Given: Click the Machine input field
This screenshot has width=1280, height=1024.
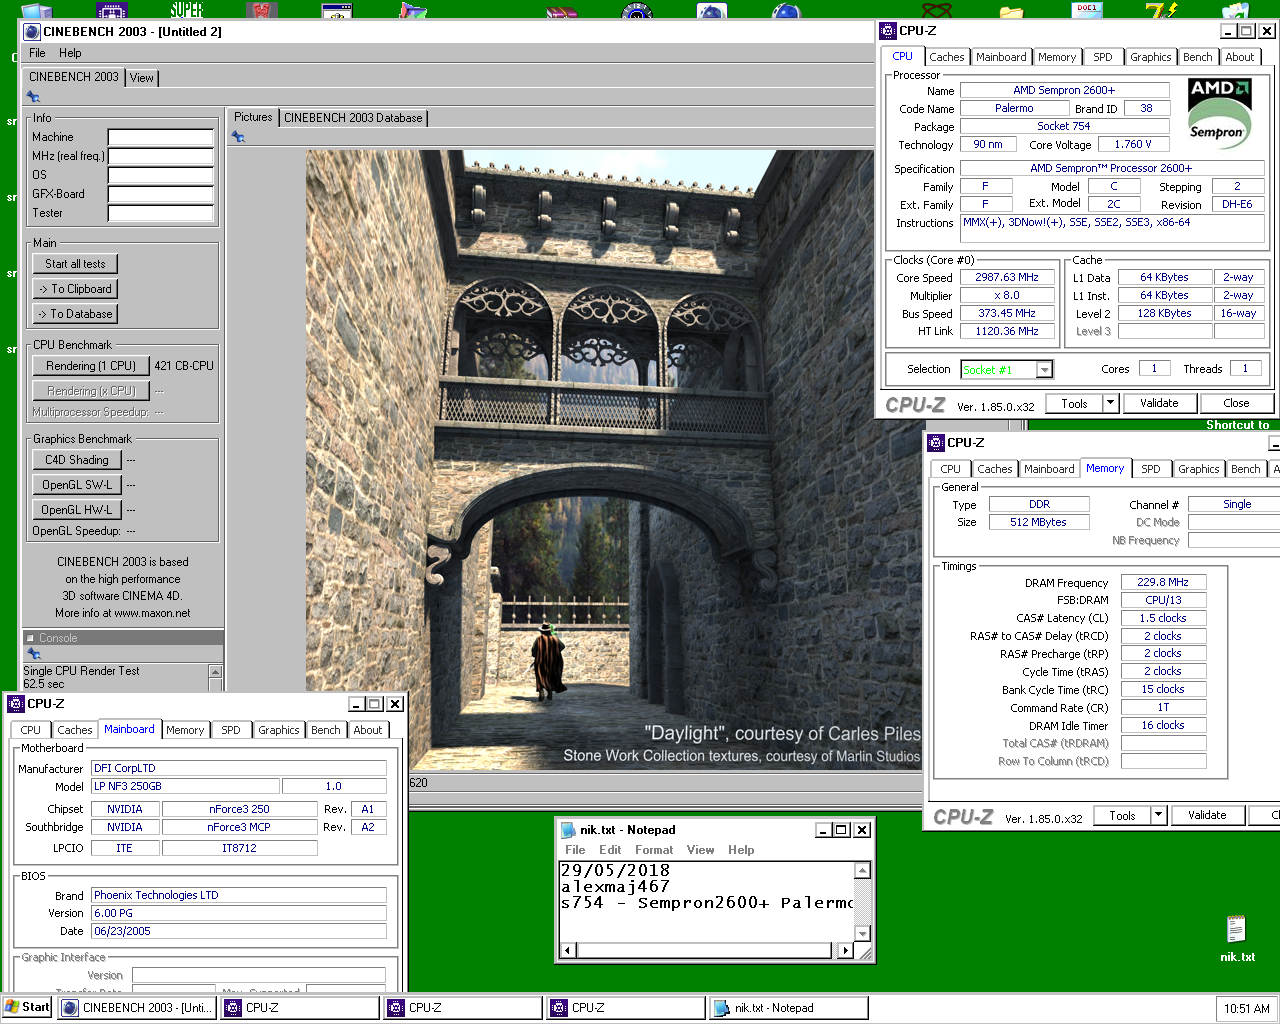Looking at the screenshot, I should [161, 137].
